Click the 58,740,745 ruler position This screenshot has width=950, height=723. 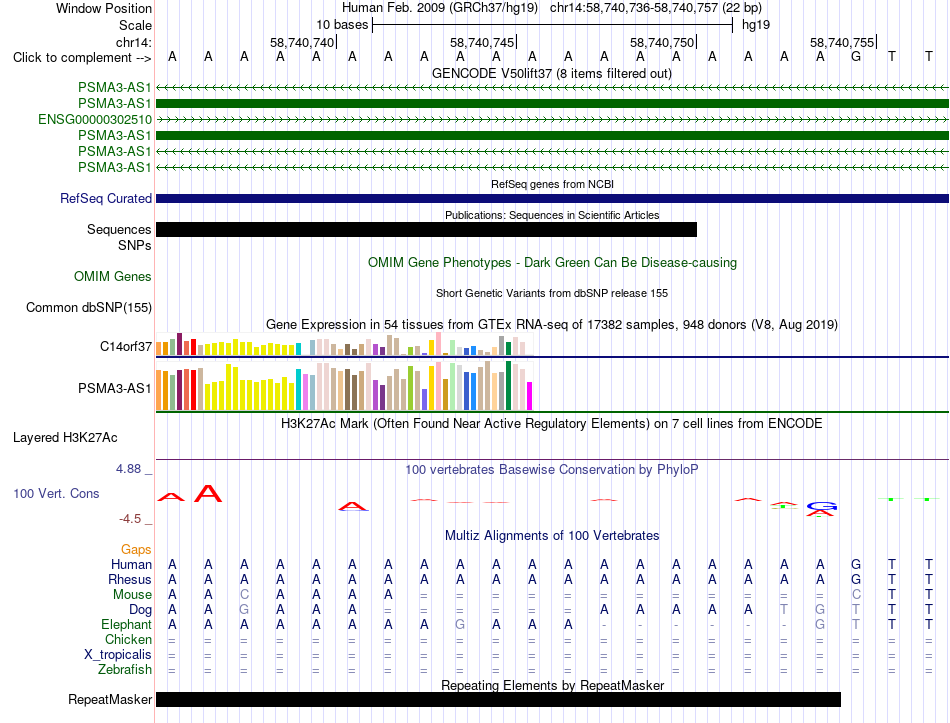[x=482, y=42]
